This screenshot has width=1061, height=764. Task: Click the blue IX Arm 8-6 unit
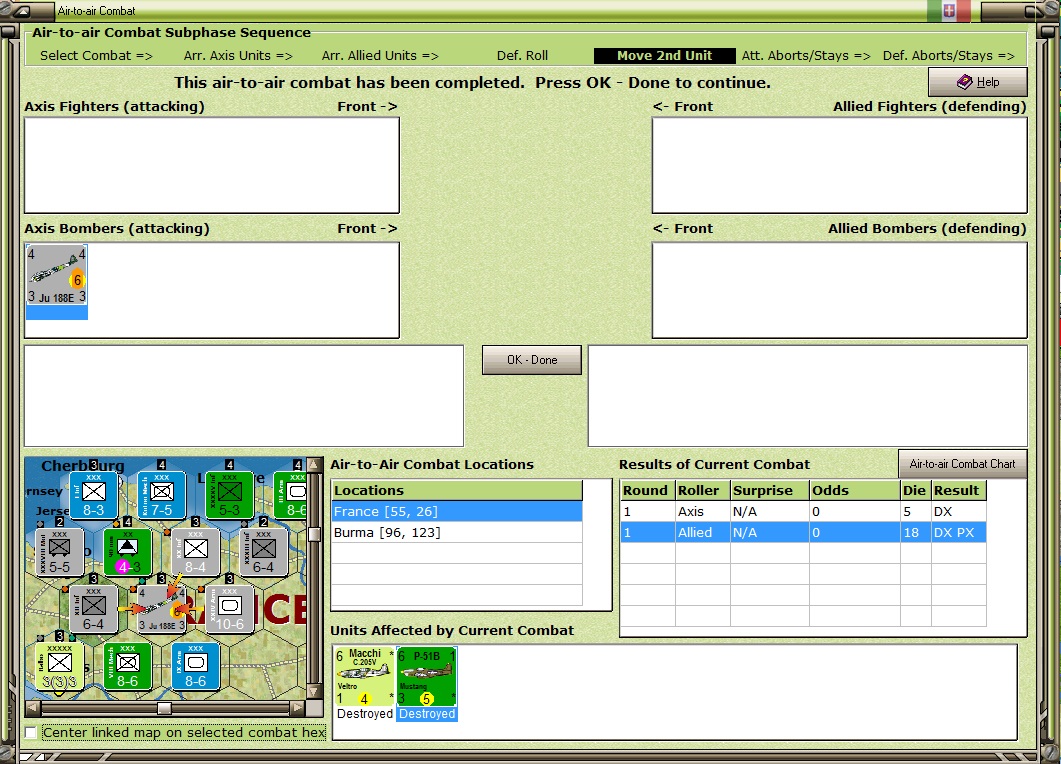[196, 667]
